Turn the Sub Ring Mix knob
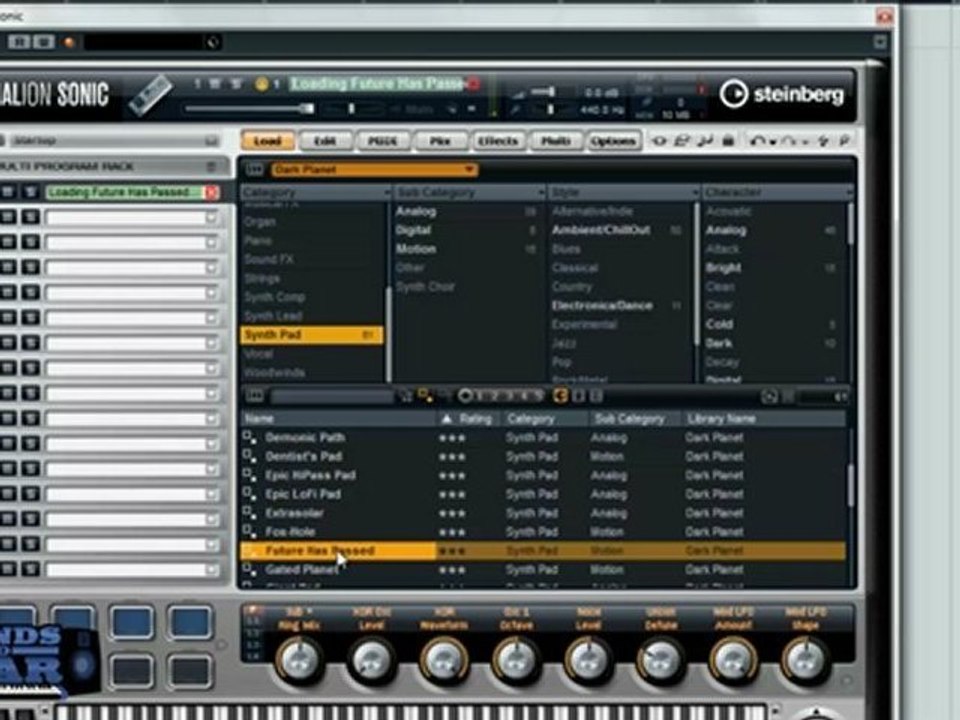960x720 pixels. 299,659
